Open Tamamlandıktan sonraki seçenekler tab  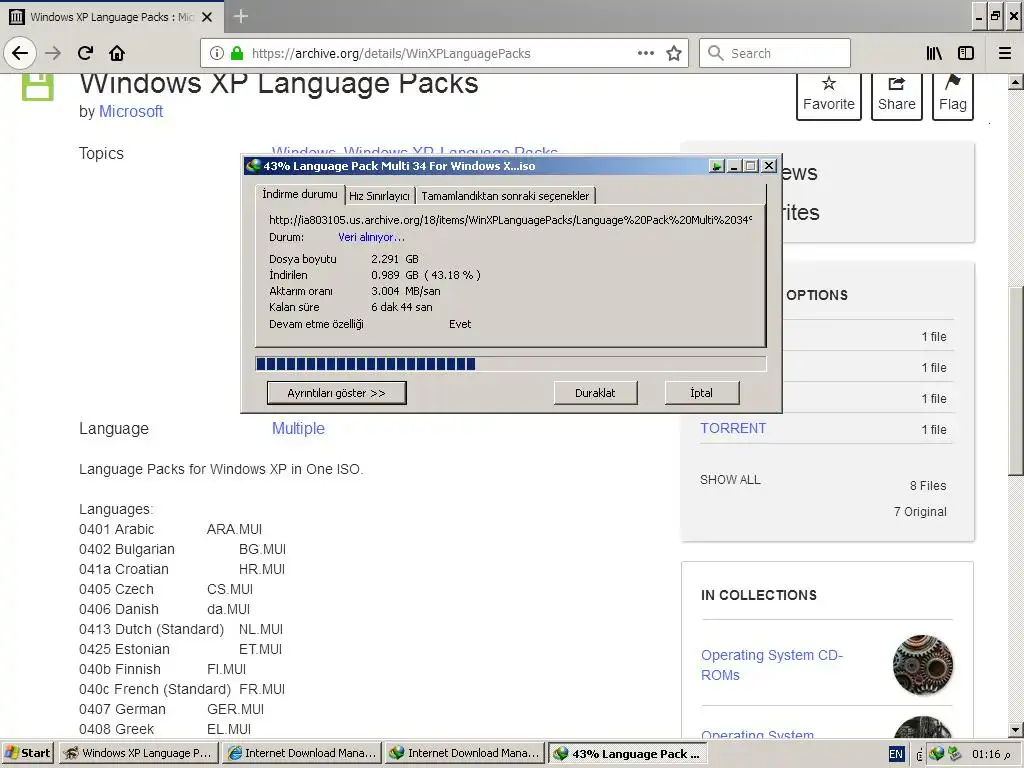tap(505, 196)
